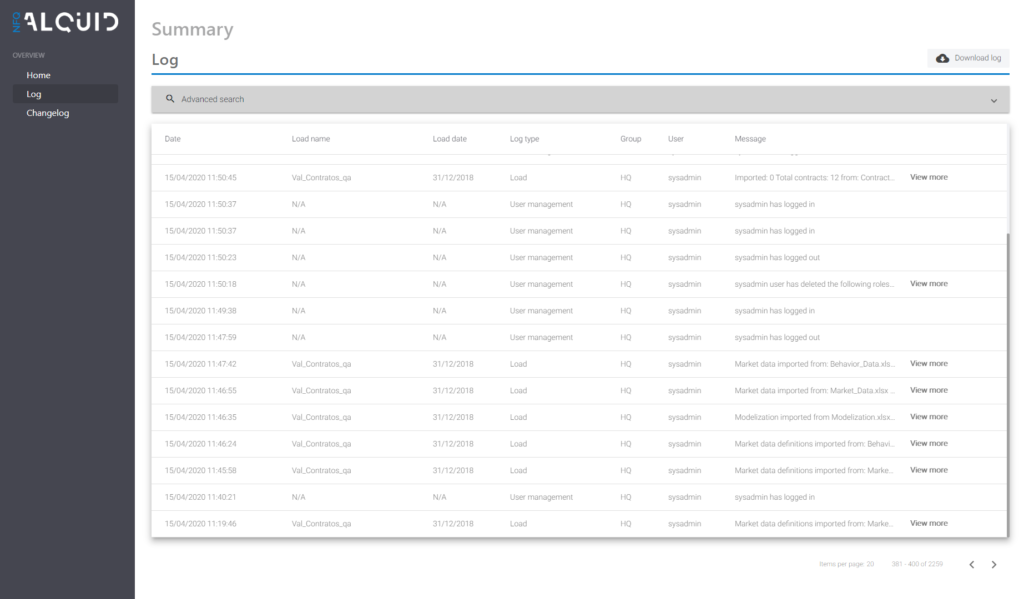Click 'User management' in the 11:50:18 row
The width and height of the screenshot is (1024, 599).
[541, 284]
